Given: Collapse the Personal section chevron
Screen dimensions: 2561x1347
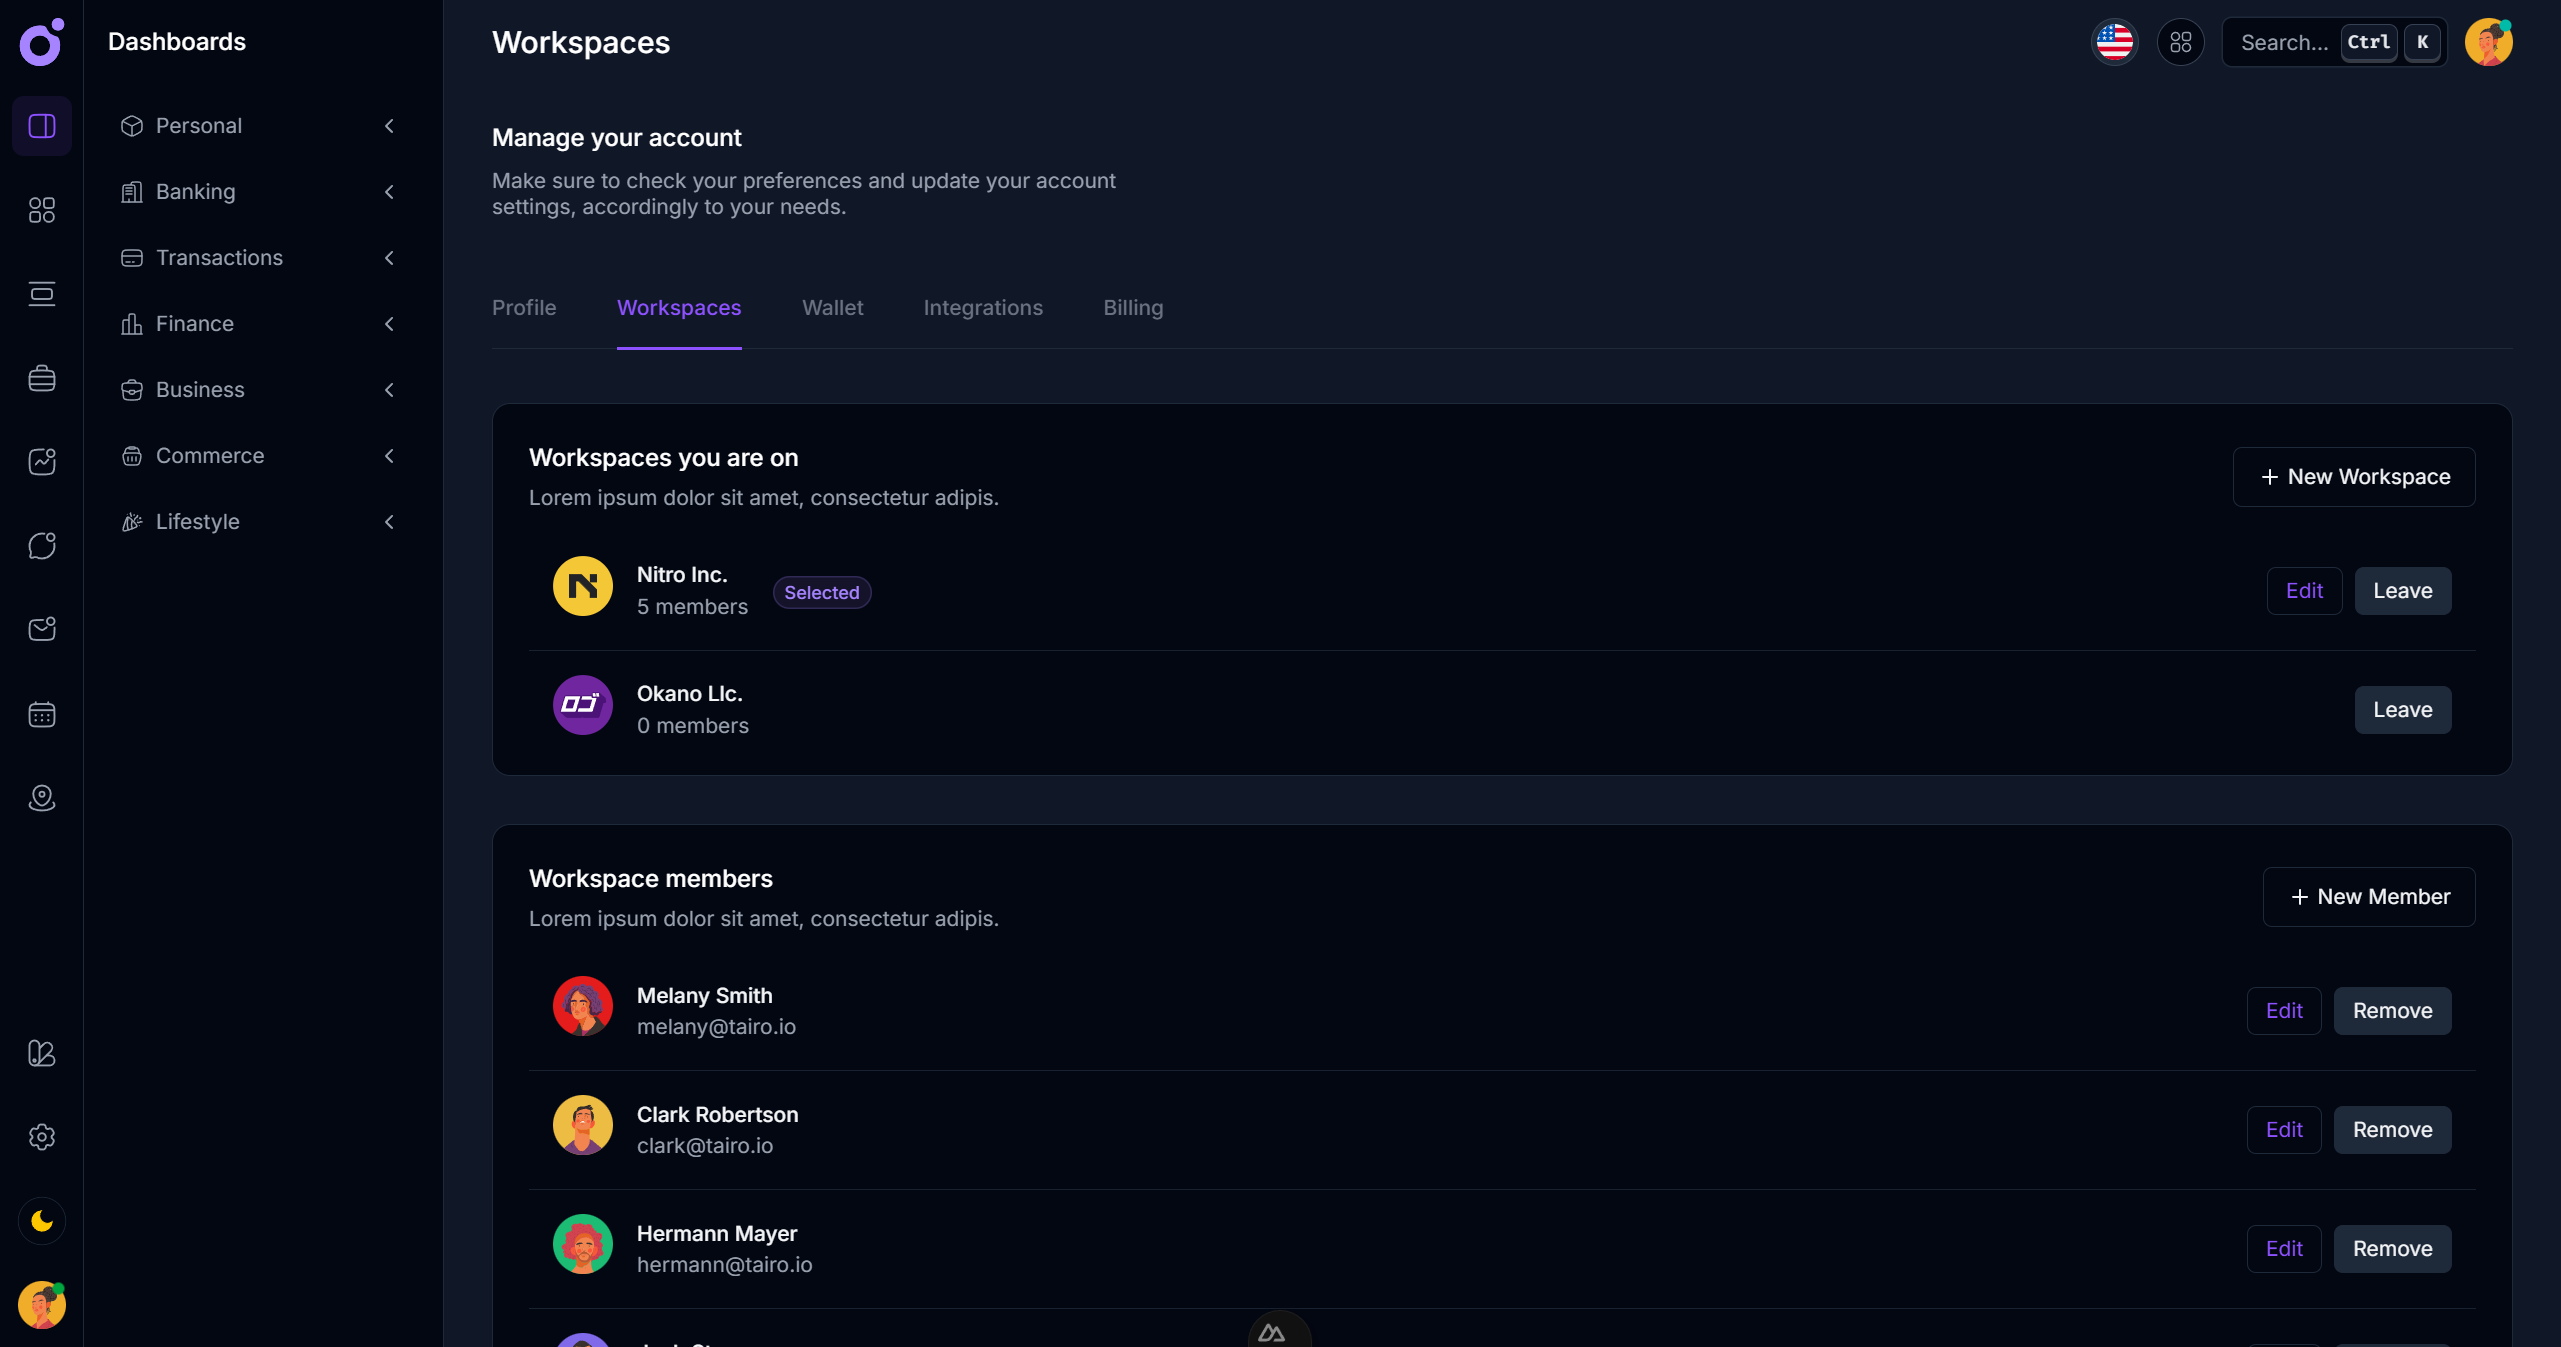Looking at the screenshot, I should (x=389, y=126).
